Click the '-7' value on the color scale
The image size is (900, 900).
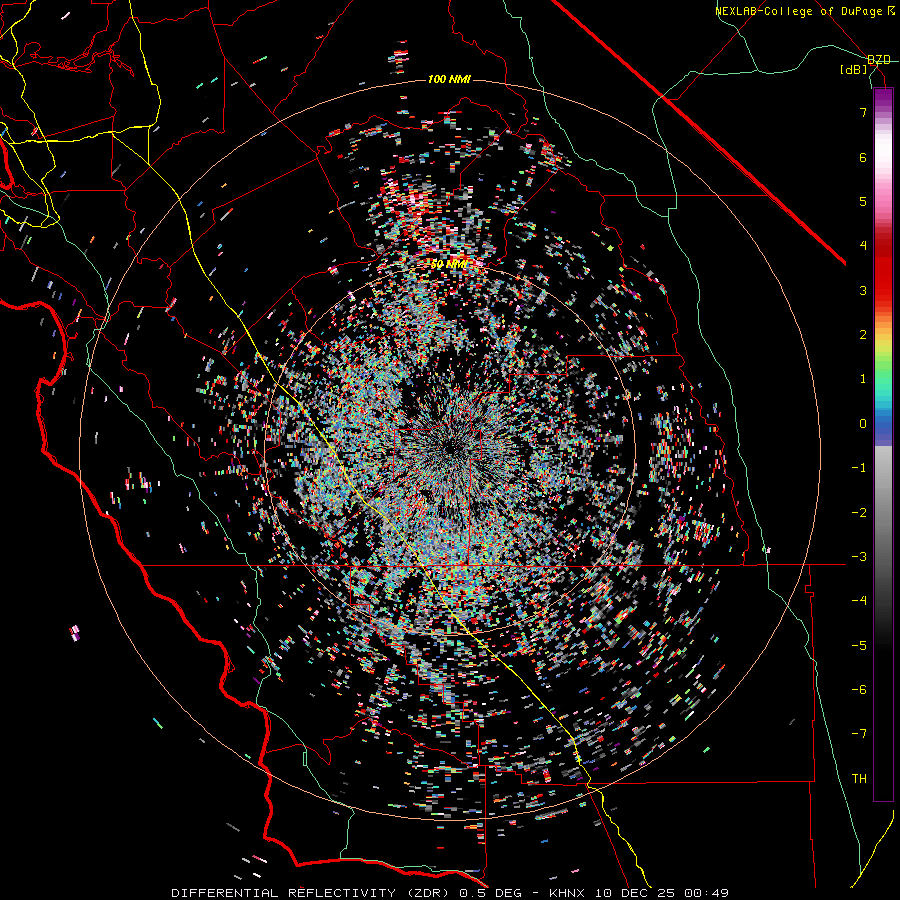click(x=859, y=734)
